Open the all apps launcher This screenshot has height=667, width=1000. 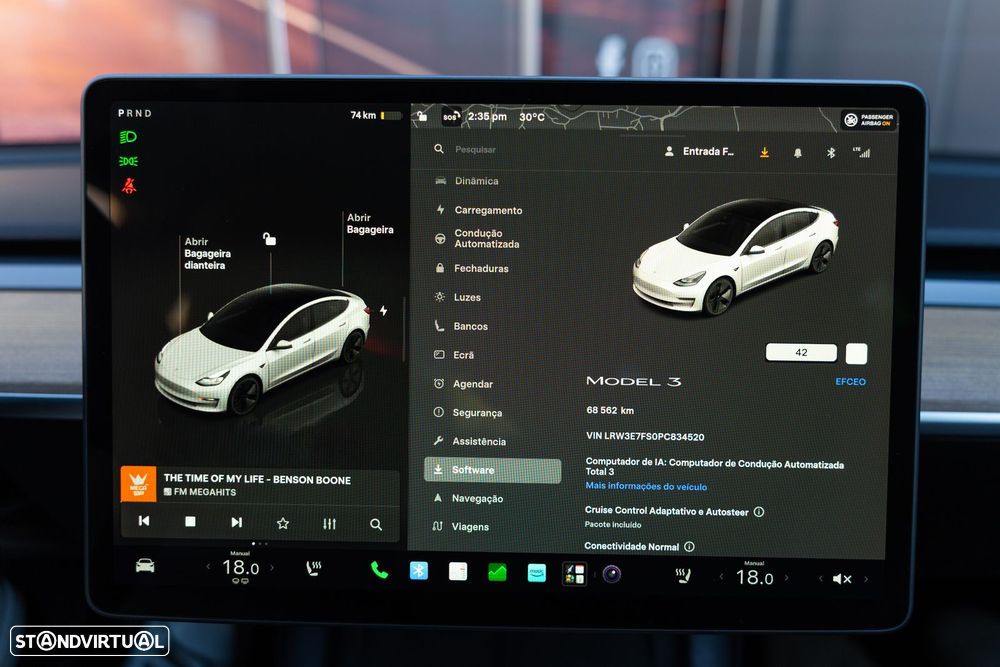575,574
